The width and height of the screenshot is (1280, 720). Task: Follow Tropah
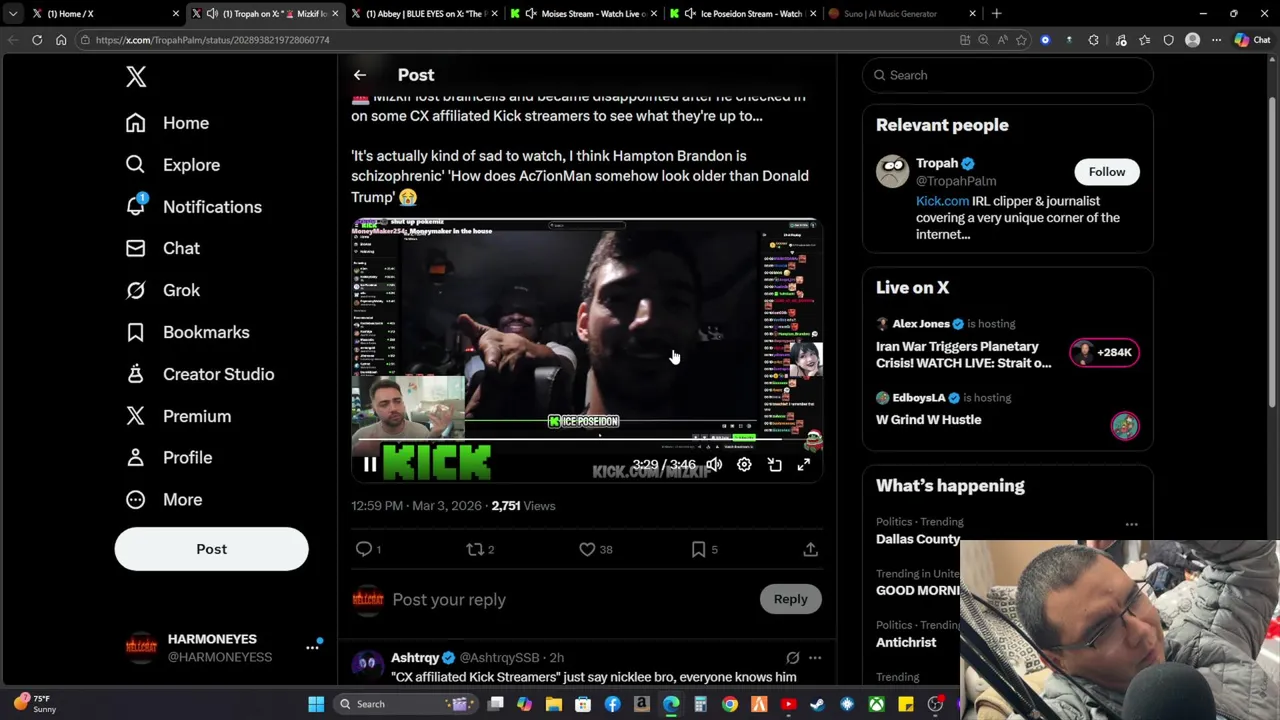pos(1107,172)
